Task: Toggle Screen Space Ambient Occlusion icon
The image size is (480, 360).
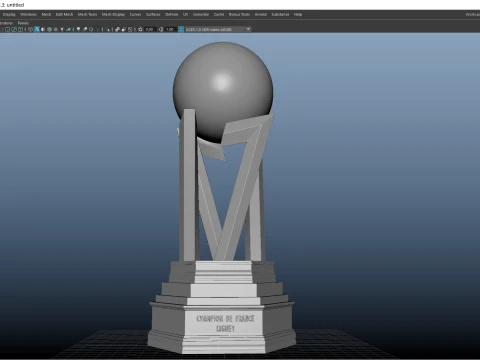Action: [x=78, y=29]
